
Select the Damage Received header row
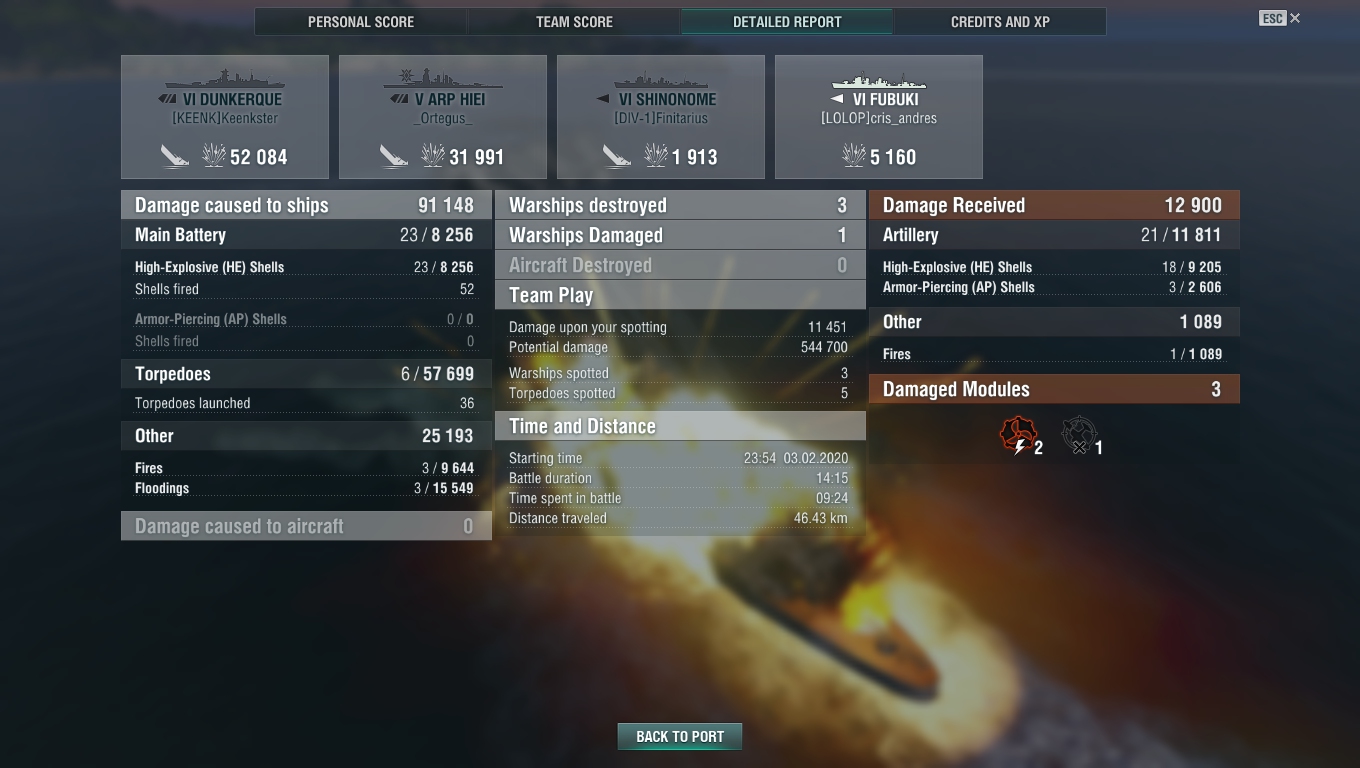[x=1054, y=205]
